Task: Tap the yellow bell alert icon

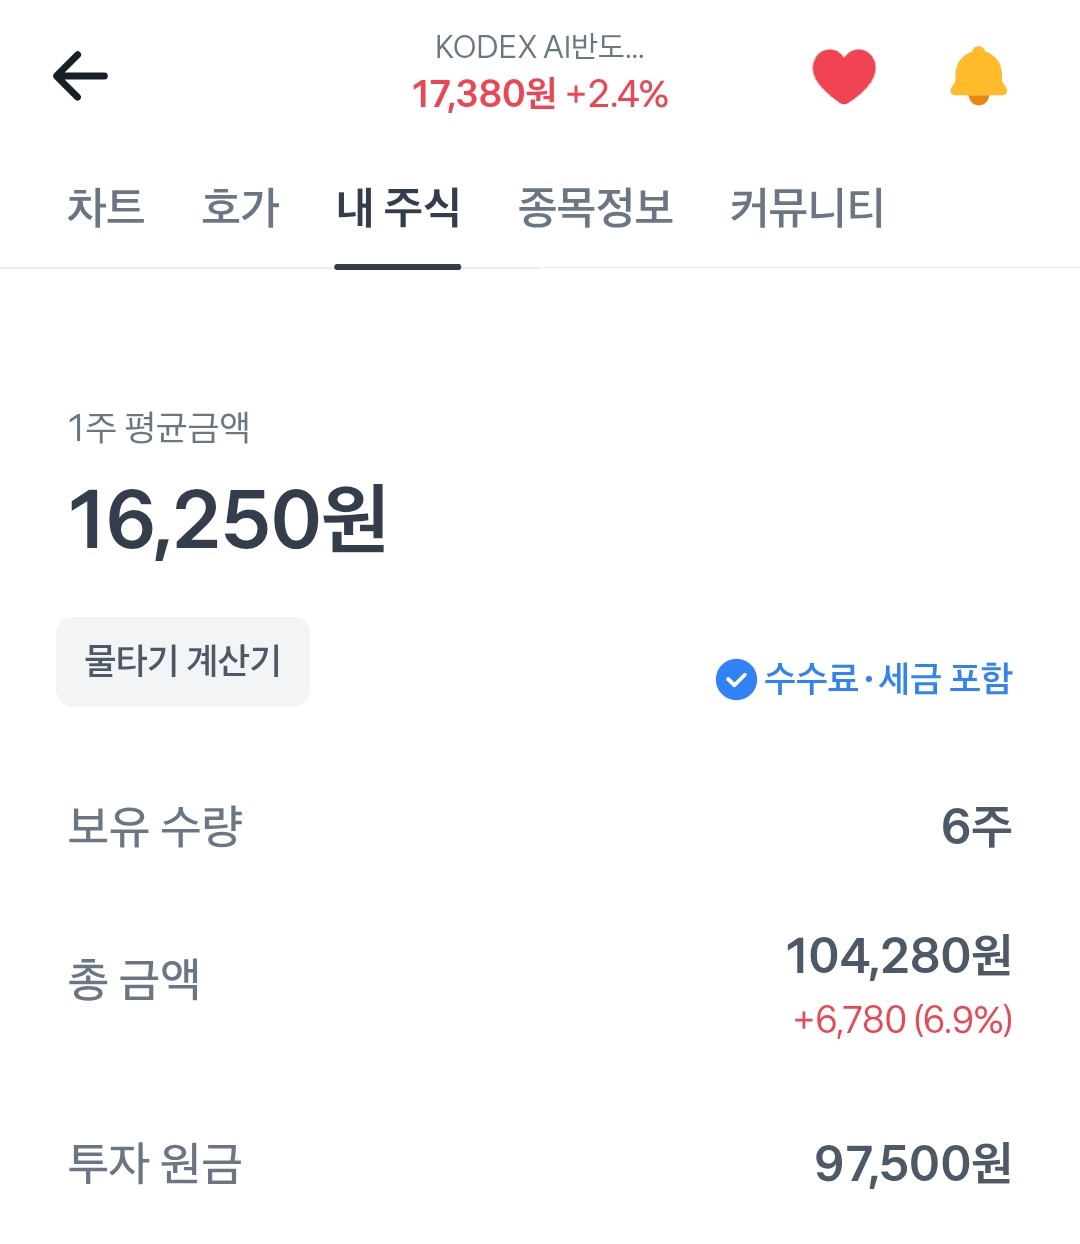Action: click(978, 76)
